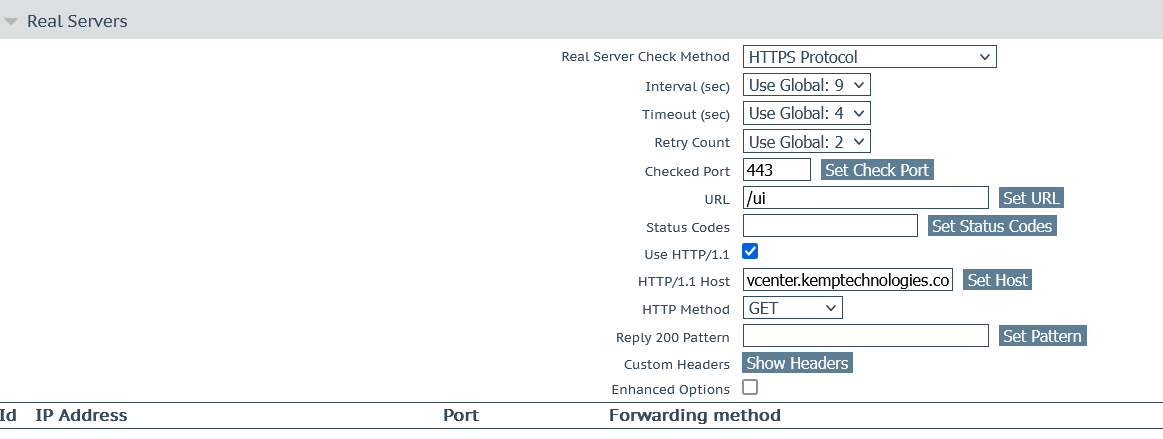Focus the Checked Port input field
This screenshot has width=1163, height=439.
[x=777, y=170]
